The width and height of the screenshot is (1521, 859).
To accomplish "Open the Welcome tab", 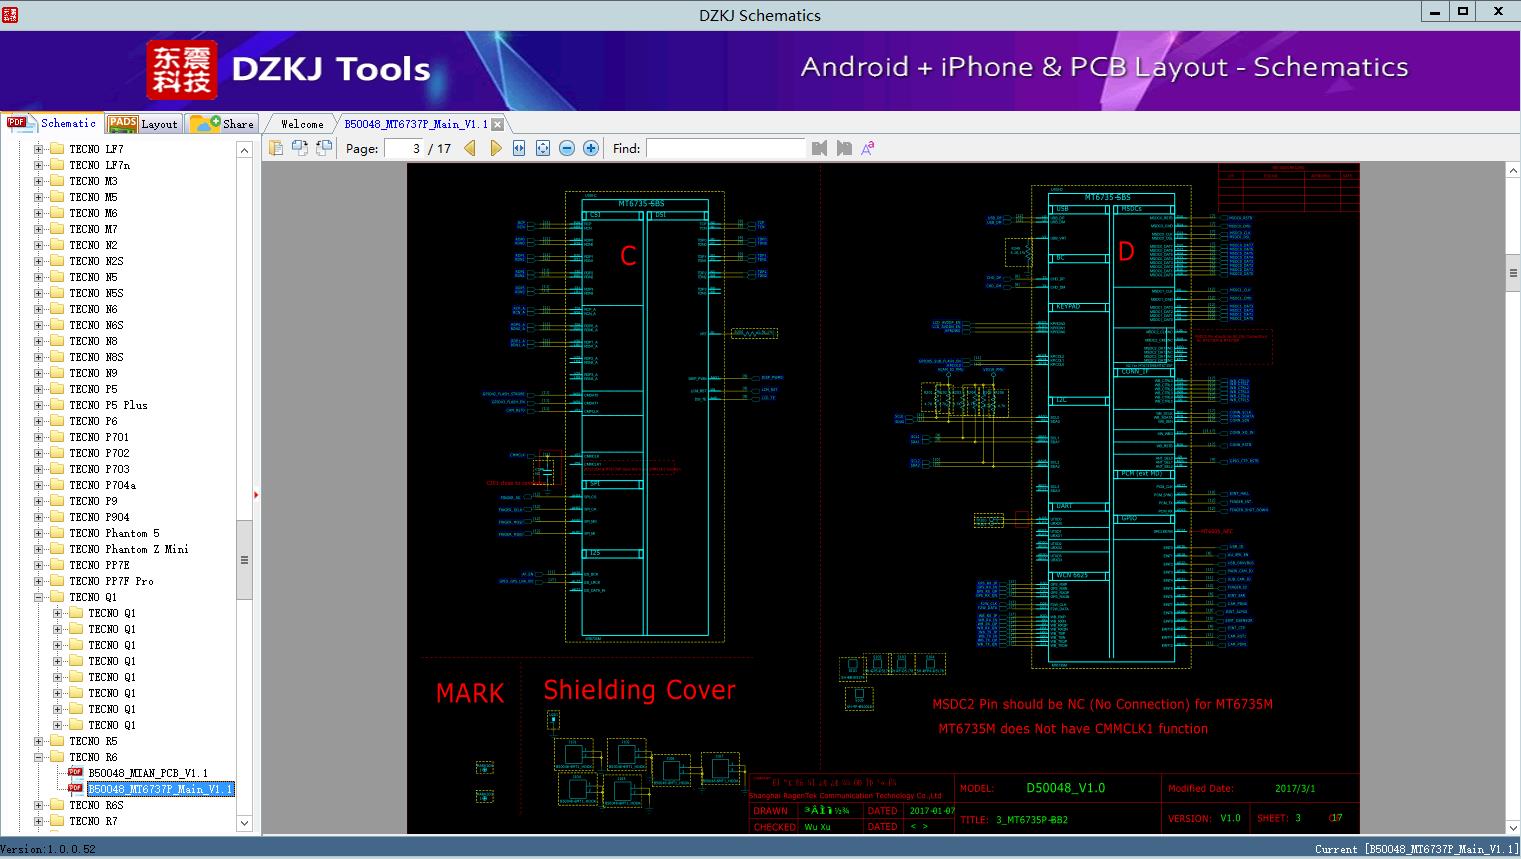I will 302,124.
